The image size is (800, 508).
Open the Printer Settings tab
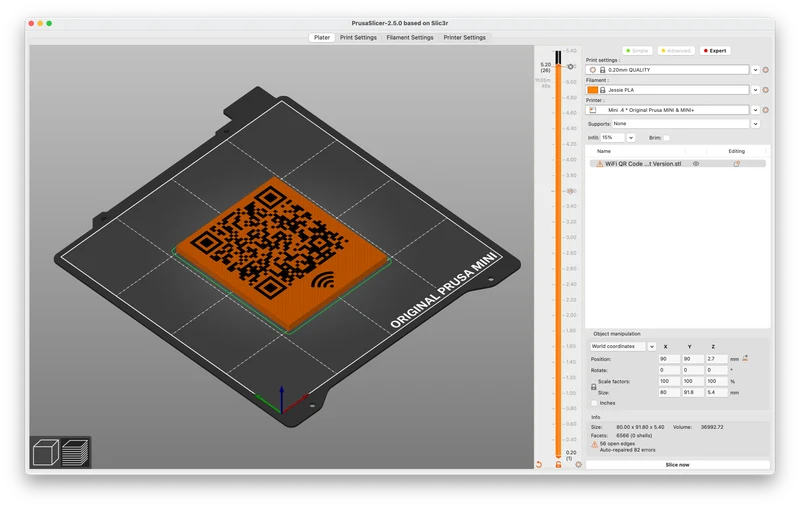pos(464,37)
